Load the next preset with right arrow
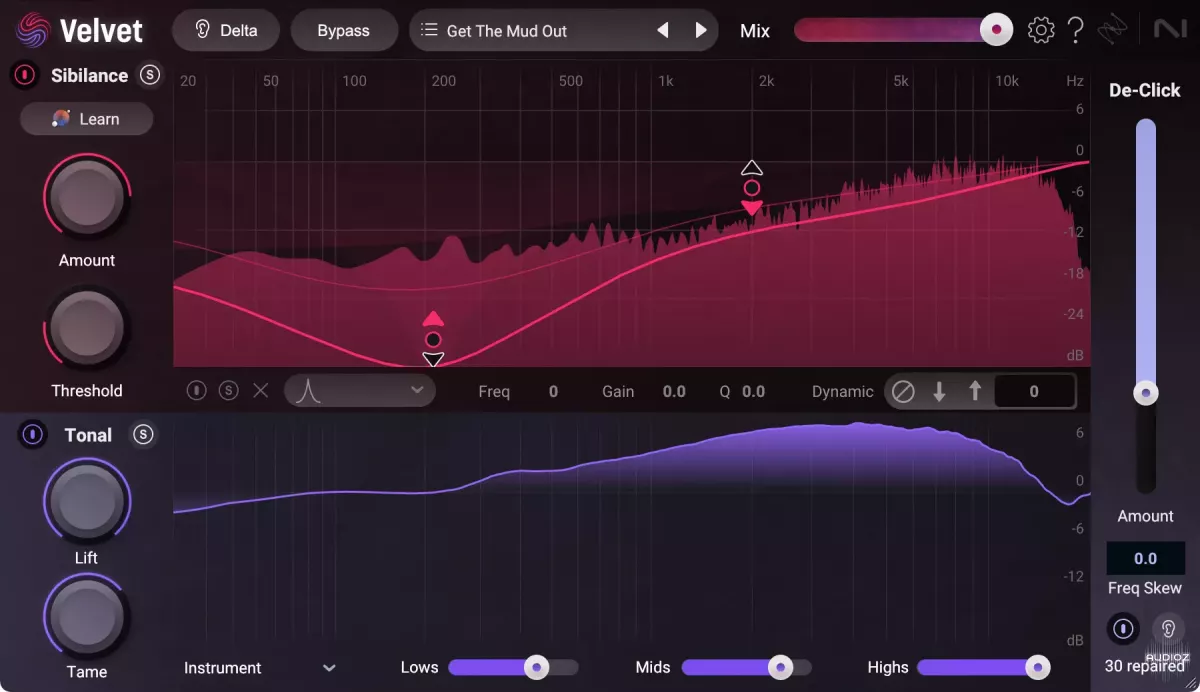Image resolution: width=1200 pixels, height=692 pixels. (x=701, y=30)
